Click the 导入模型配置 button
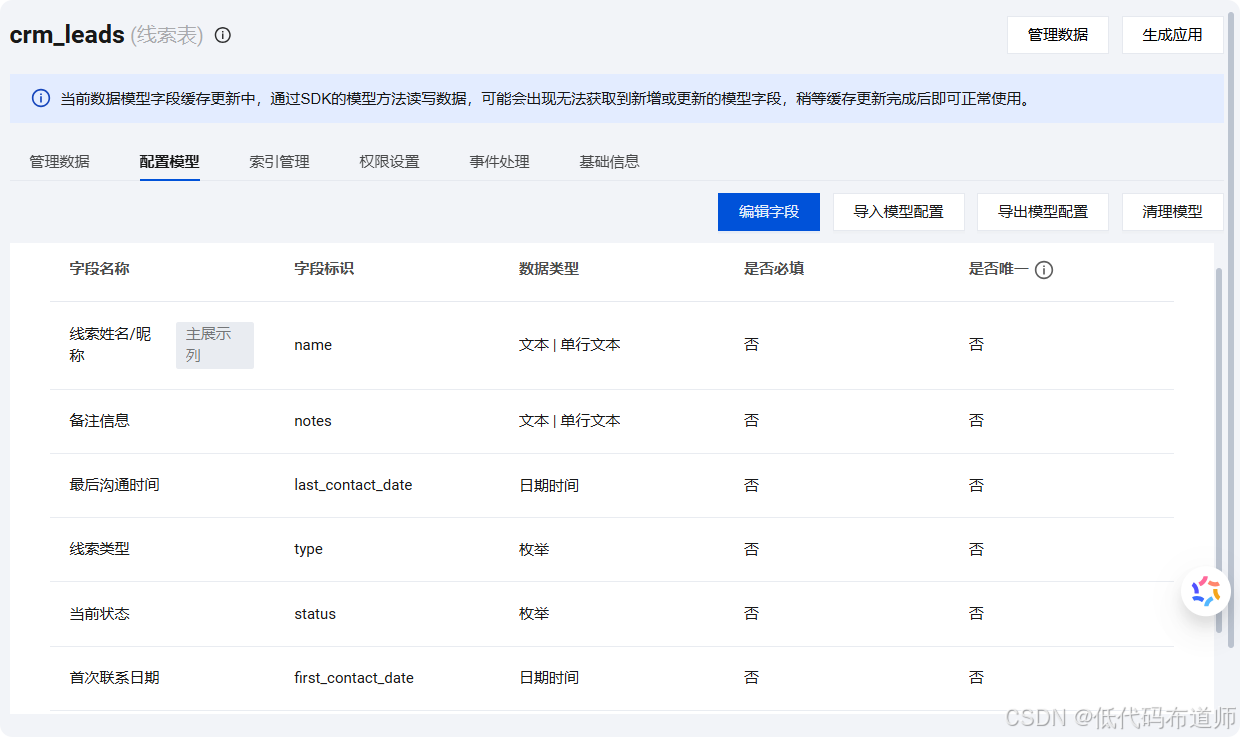Image resolution: width=1240 pixels, height=737 pixels. [x=899, y=212]
